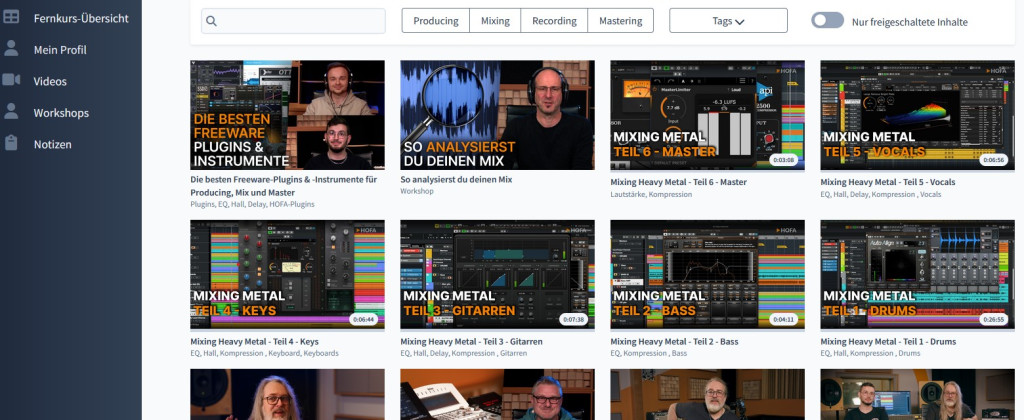Click the Notizen clipboard icon

point(11,143)
